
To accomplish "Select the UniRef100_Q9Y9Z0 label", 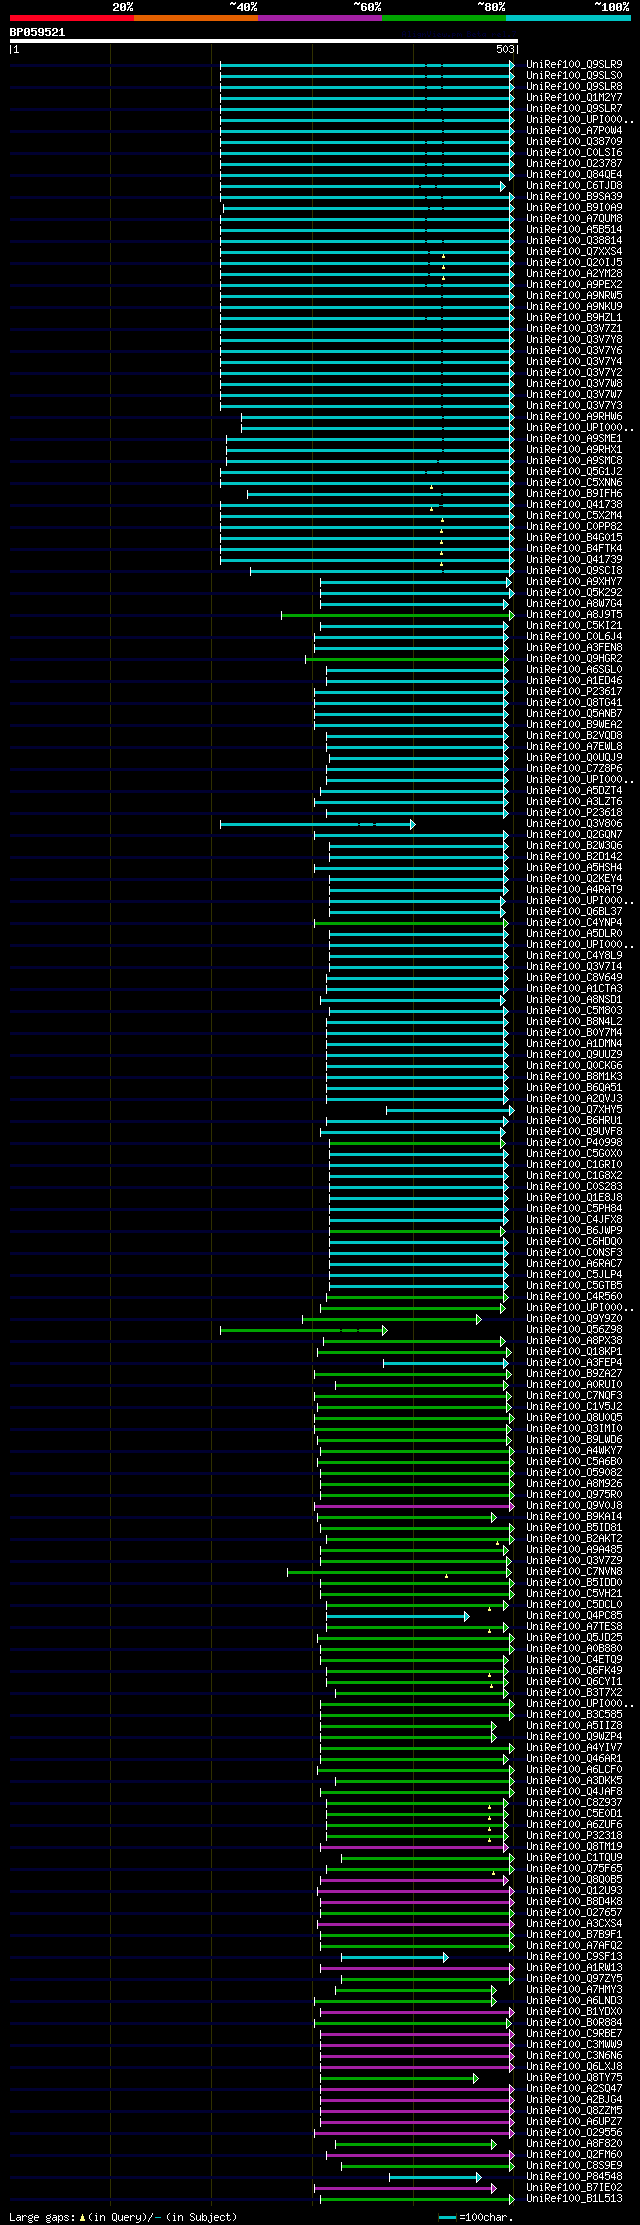I will [x=574, y=1318].
